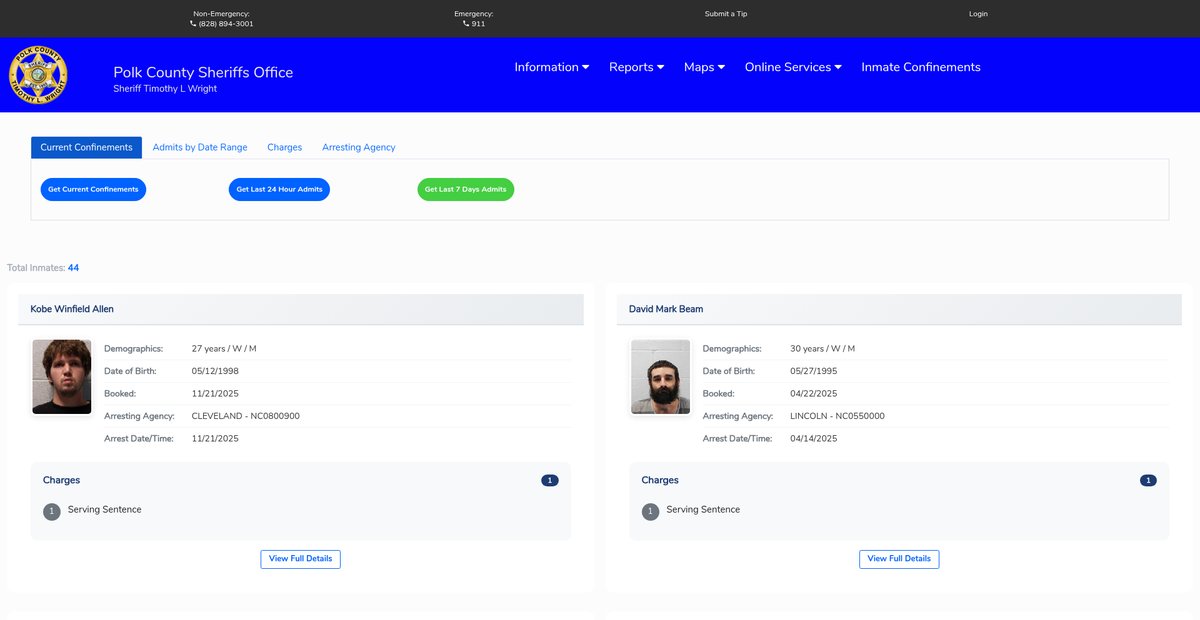Click the green Get Last 7 Days Admits button

(x=465, y=190)
